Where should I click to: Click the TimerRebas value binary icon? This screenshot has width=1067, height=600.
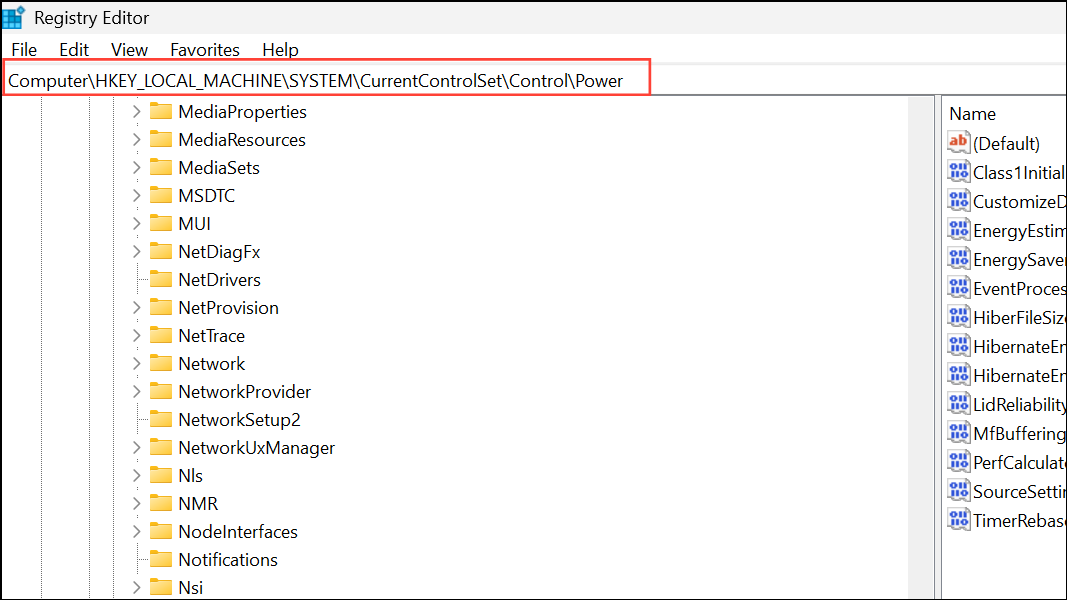958,520
